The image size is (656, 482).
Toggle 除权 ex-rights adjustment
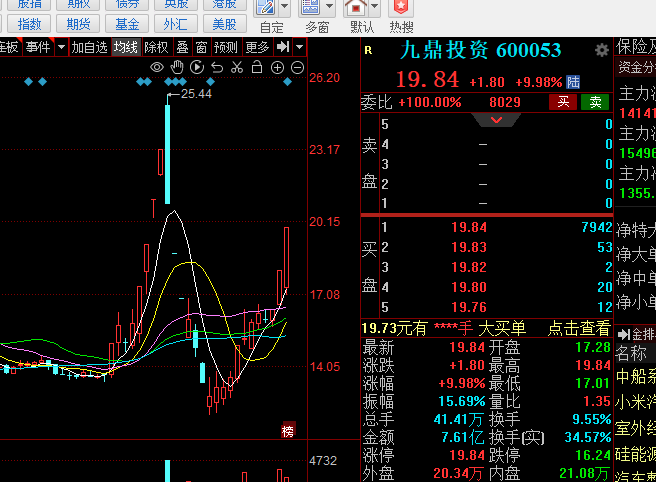tap(156, 47)
